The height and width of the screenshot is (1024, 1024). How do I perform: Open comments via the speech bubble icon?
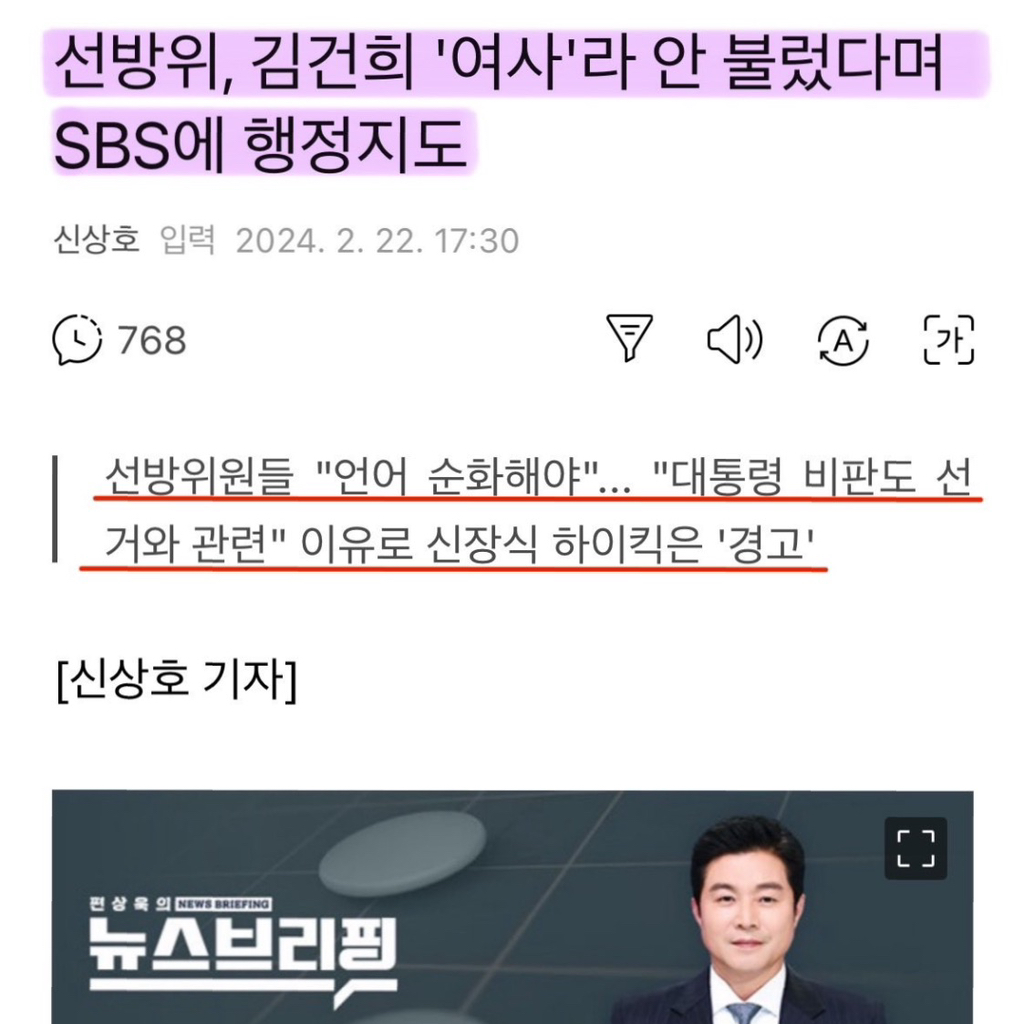77,340
